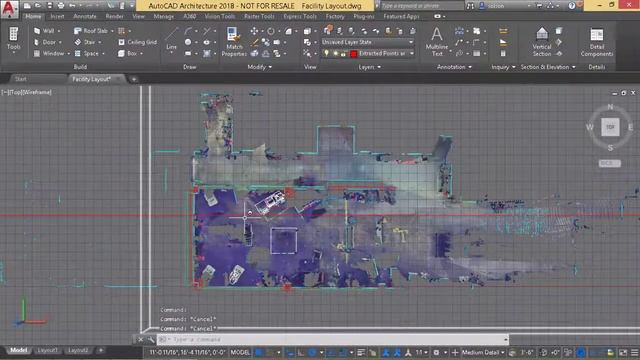Open the Multiline Text tool

point(437,42)
